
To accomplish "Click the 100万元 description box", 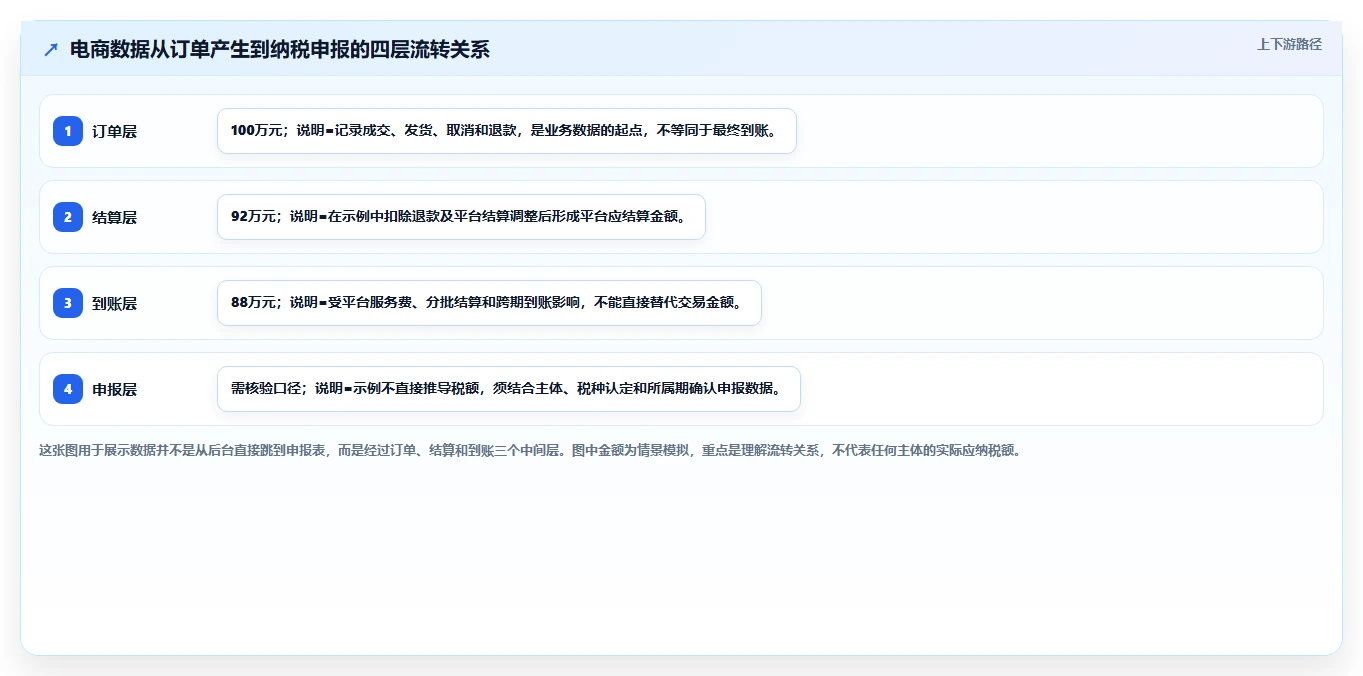I will click(507, 131).
